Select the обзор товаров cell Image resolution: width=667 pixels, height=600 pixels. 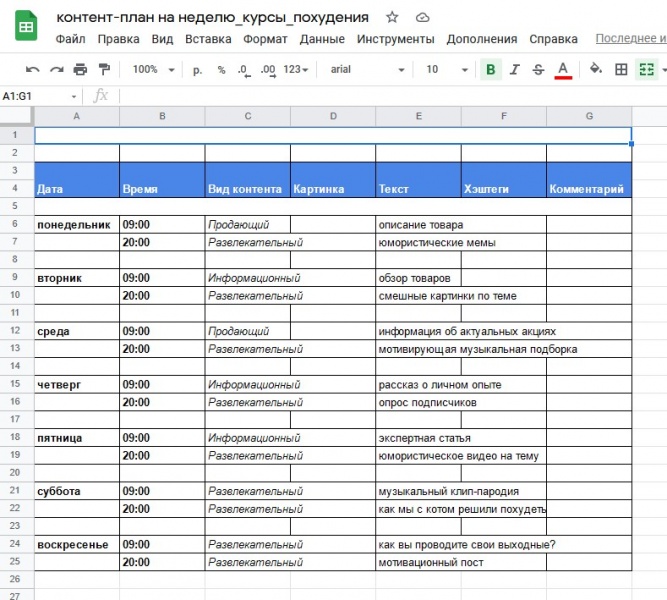coord(418,278)
